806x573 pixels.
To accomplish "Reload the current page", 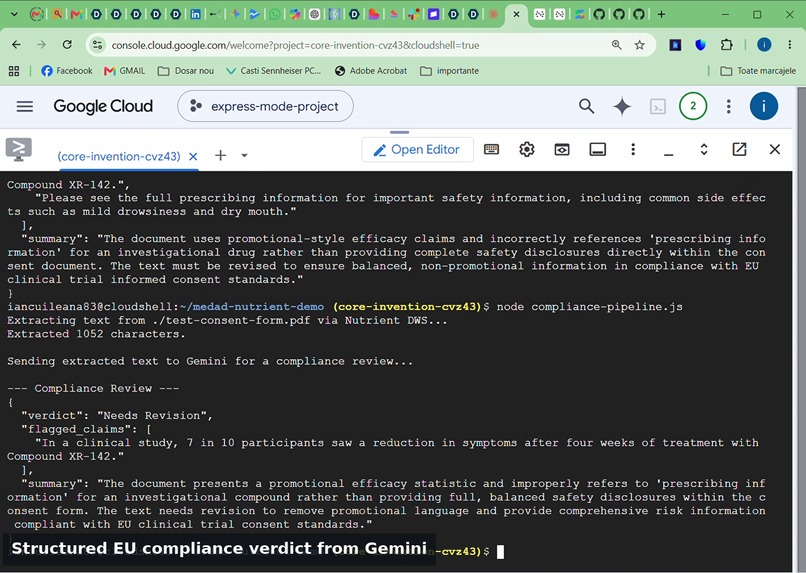I will (67, 45).
